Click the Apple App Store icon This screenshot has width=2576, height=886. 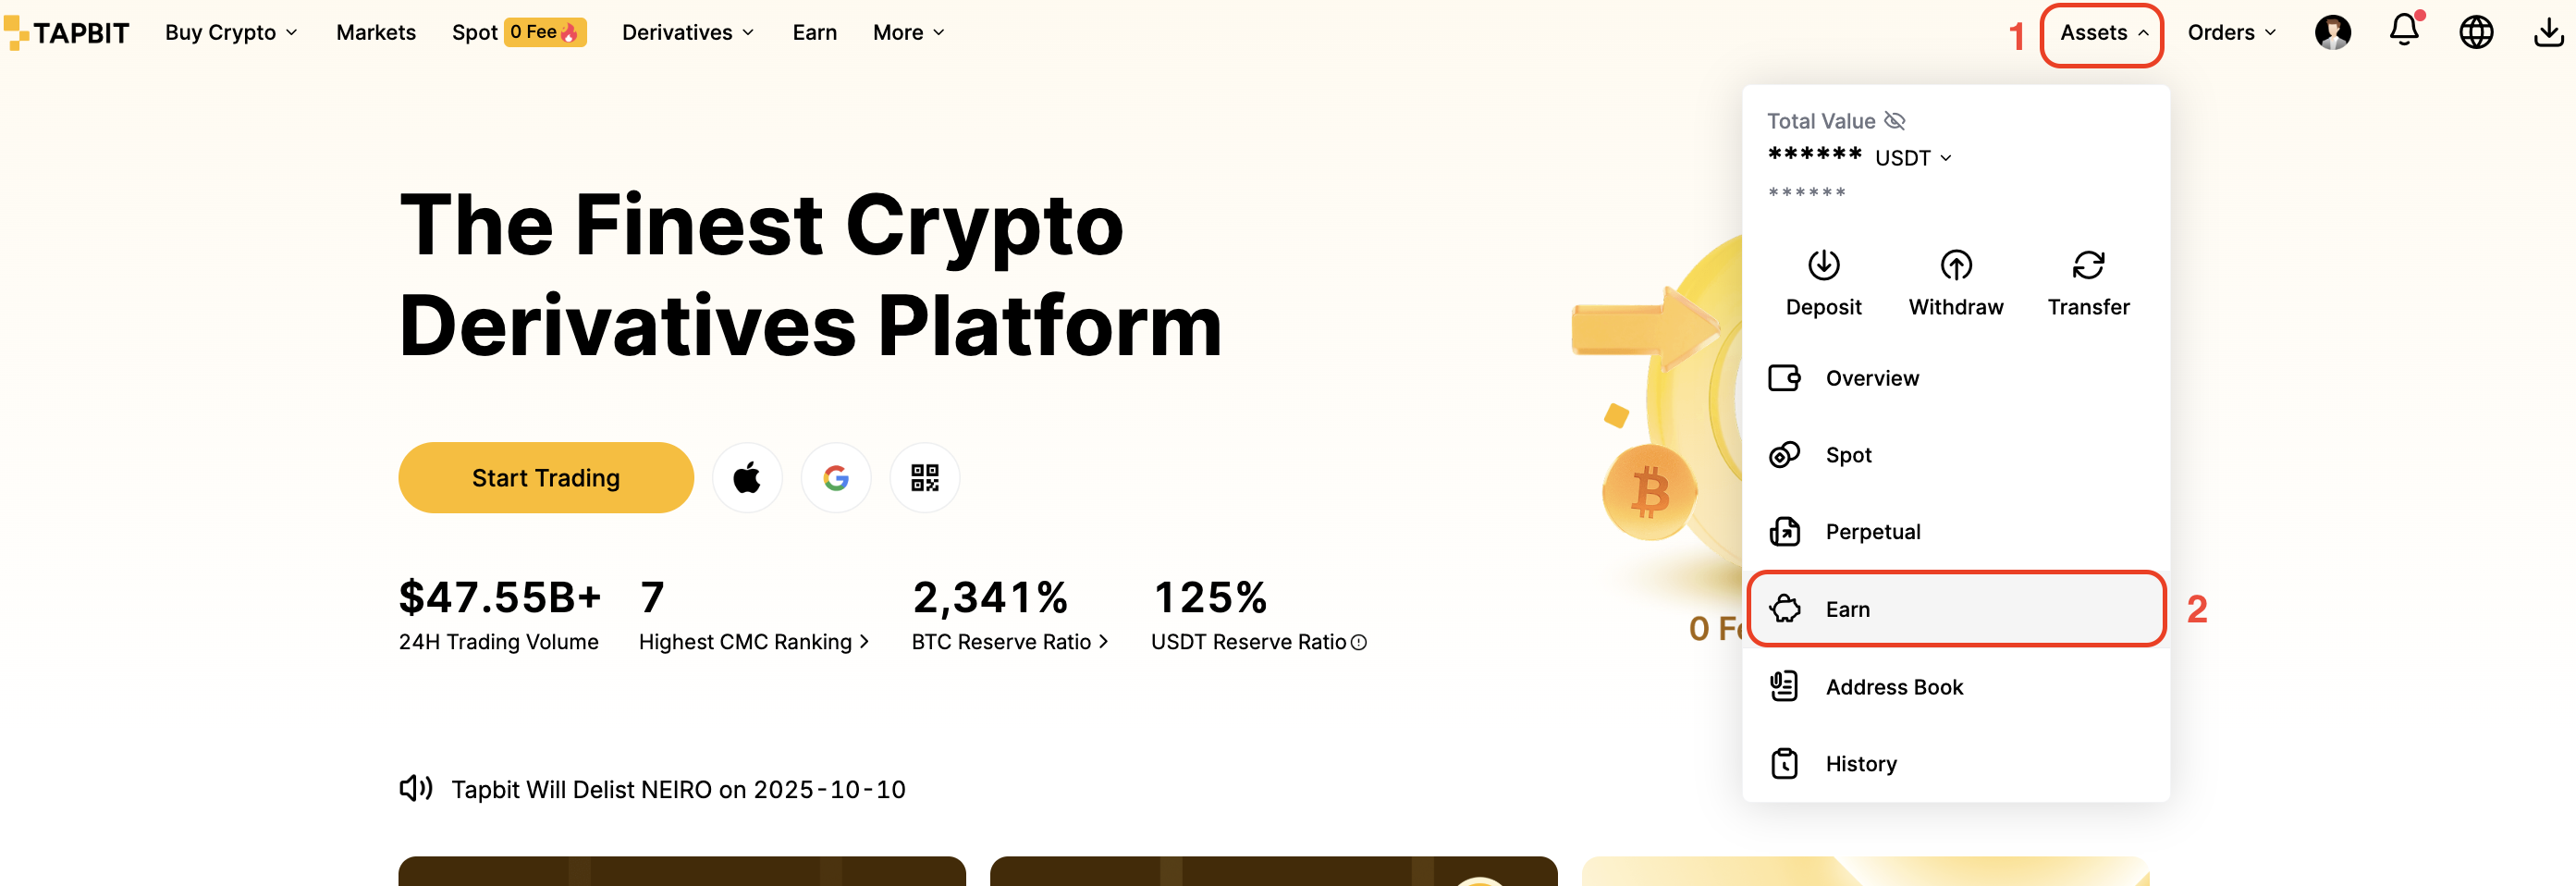tap(747, 478)
